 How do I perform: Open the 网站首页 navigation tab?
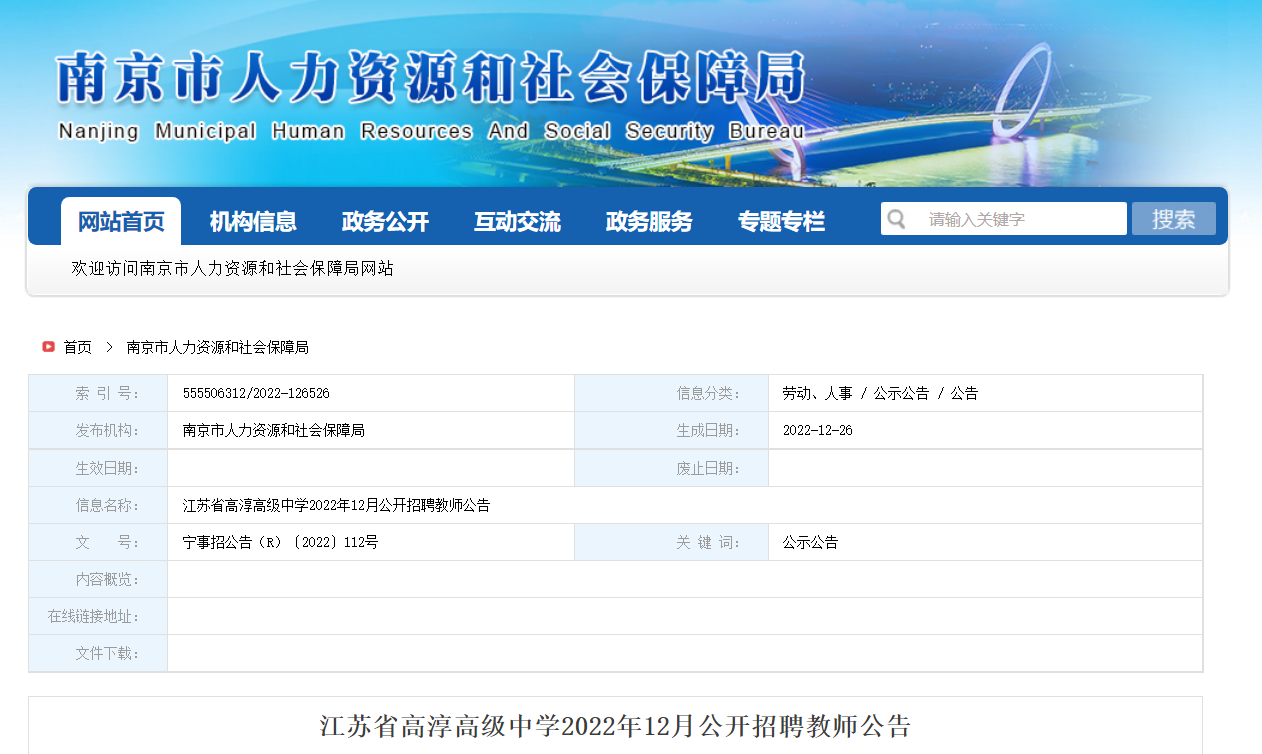pyautogui.click(x=121, y=222)
